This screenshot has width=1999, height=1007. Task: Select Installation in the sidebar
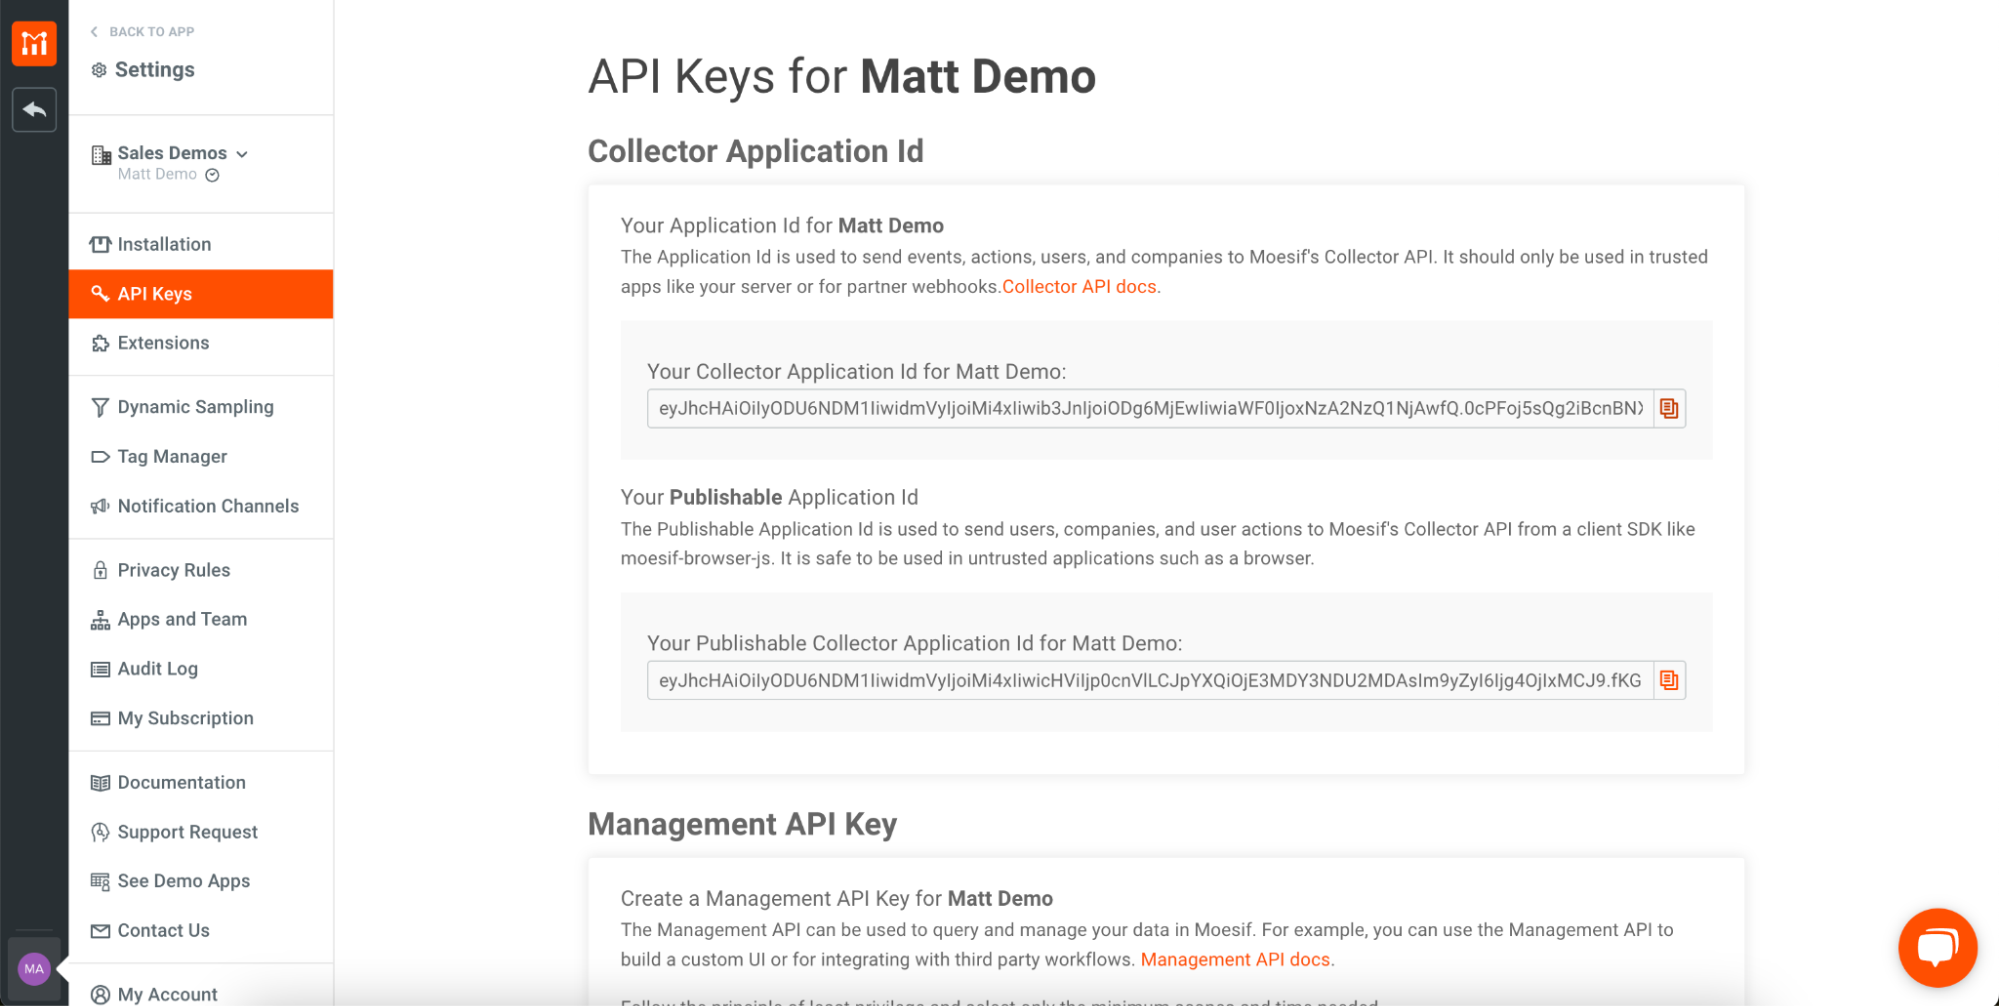(x=163, y=243)
